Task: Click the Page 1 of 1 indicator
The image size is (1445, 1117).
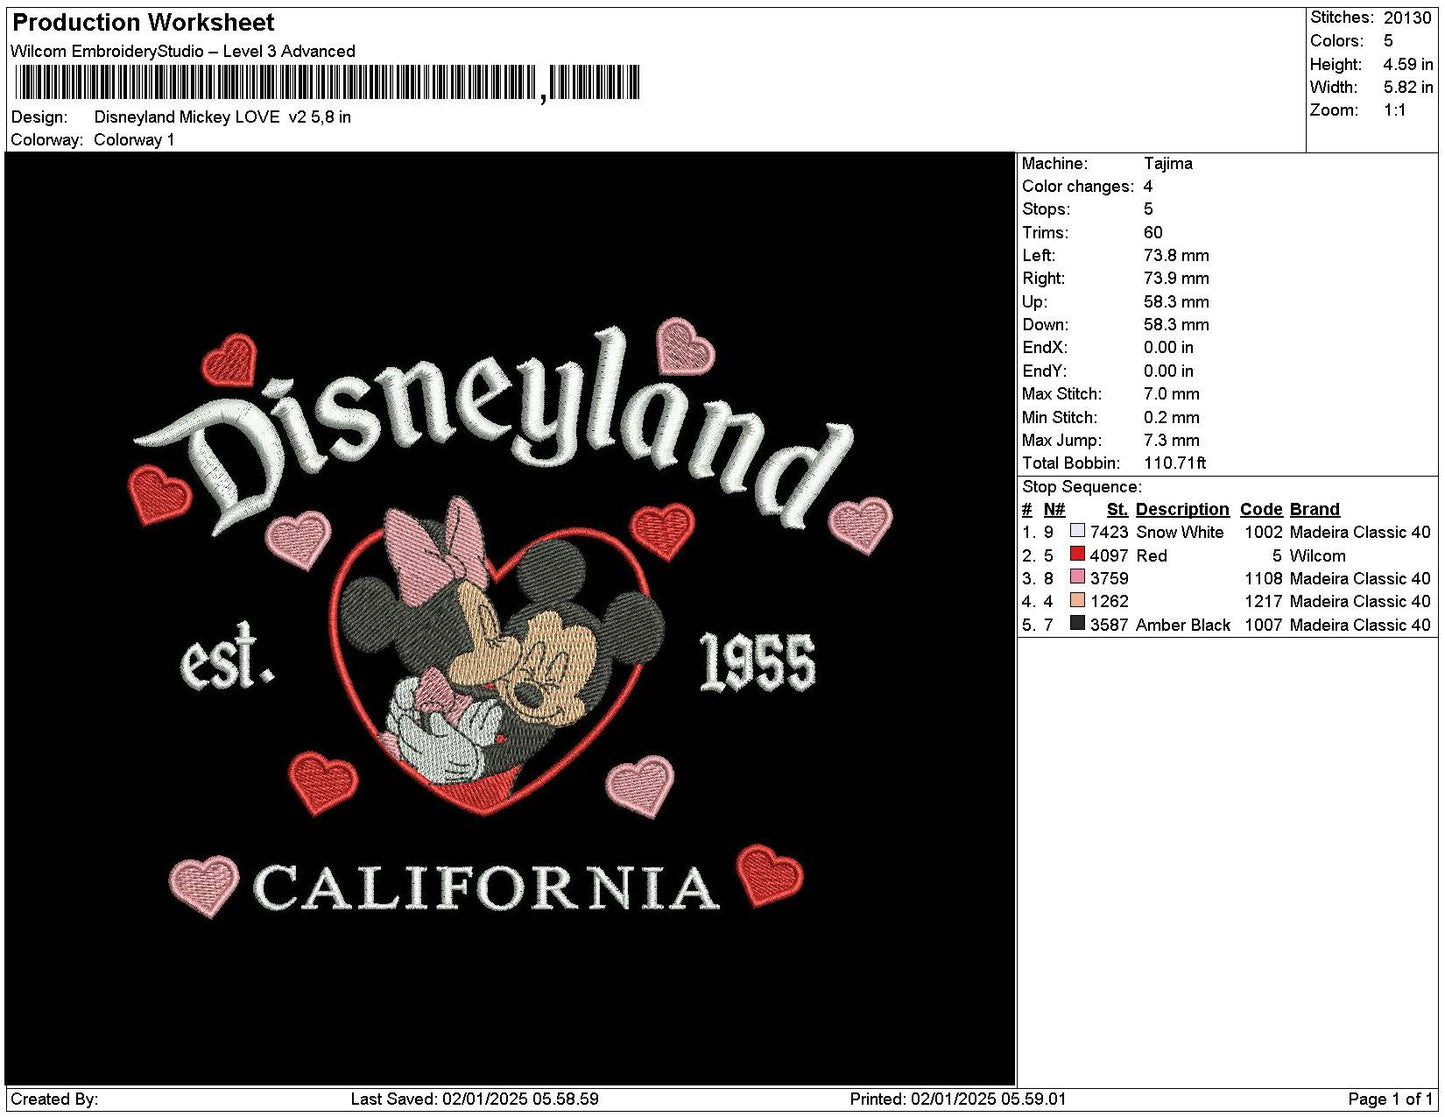Action: (1390, 1099)
